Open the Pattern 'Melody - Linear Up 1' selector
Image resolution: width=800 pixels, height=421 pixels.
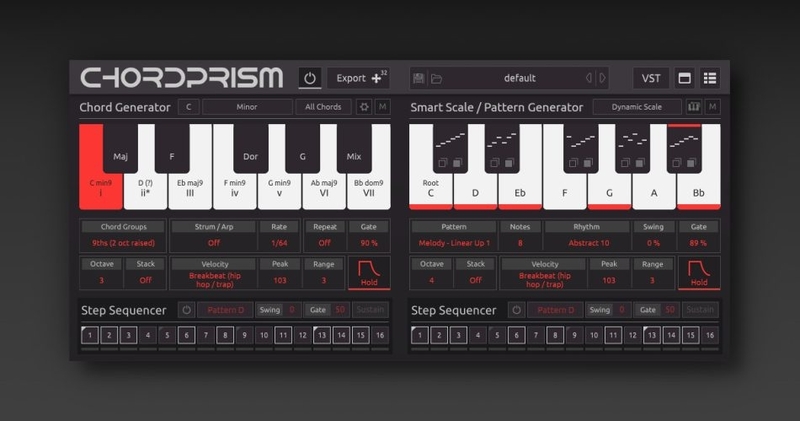point(454,243)
